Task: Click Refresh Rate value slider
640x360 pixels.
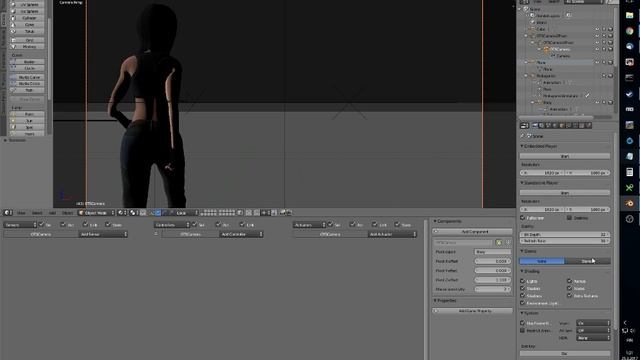Action: (565, 241)
